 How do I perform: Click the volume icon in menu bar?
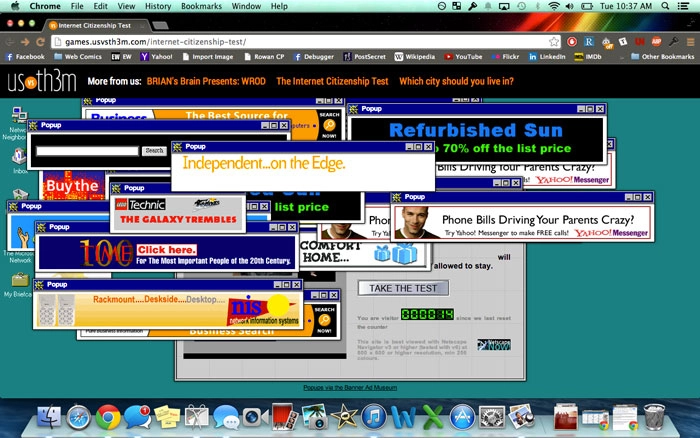coord(569,6)
